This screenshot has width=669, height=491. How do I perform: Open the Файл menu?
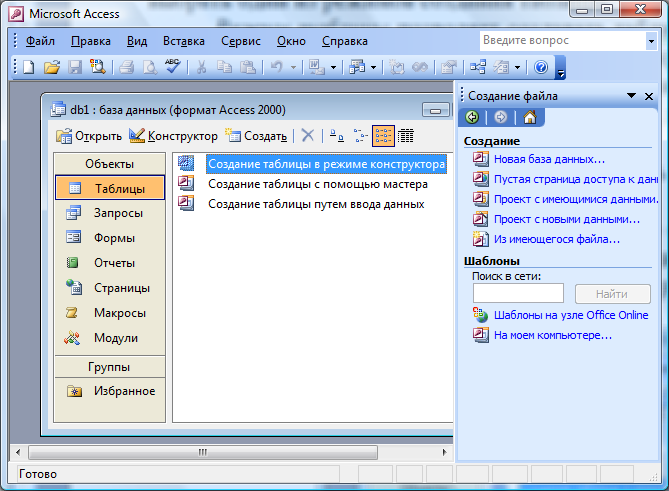[x=40, y=41]
